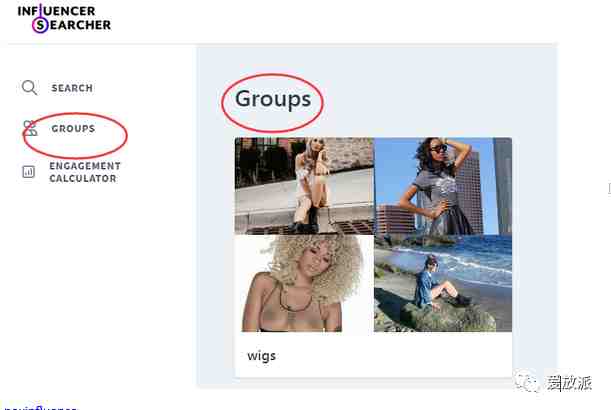611x410 pixels.
Task: Click the white footer area of wigs card
Action: tap(373, 355)
